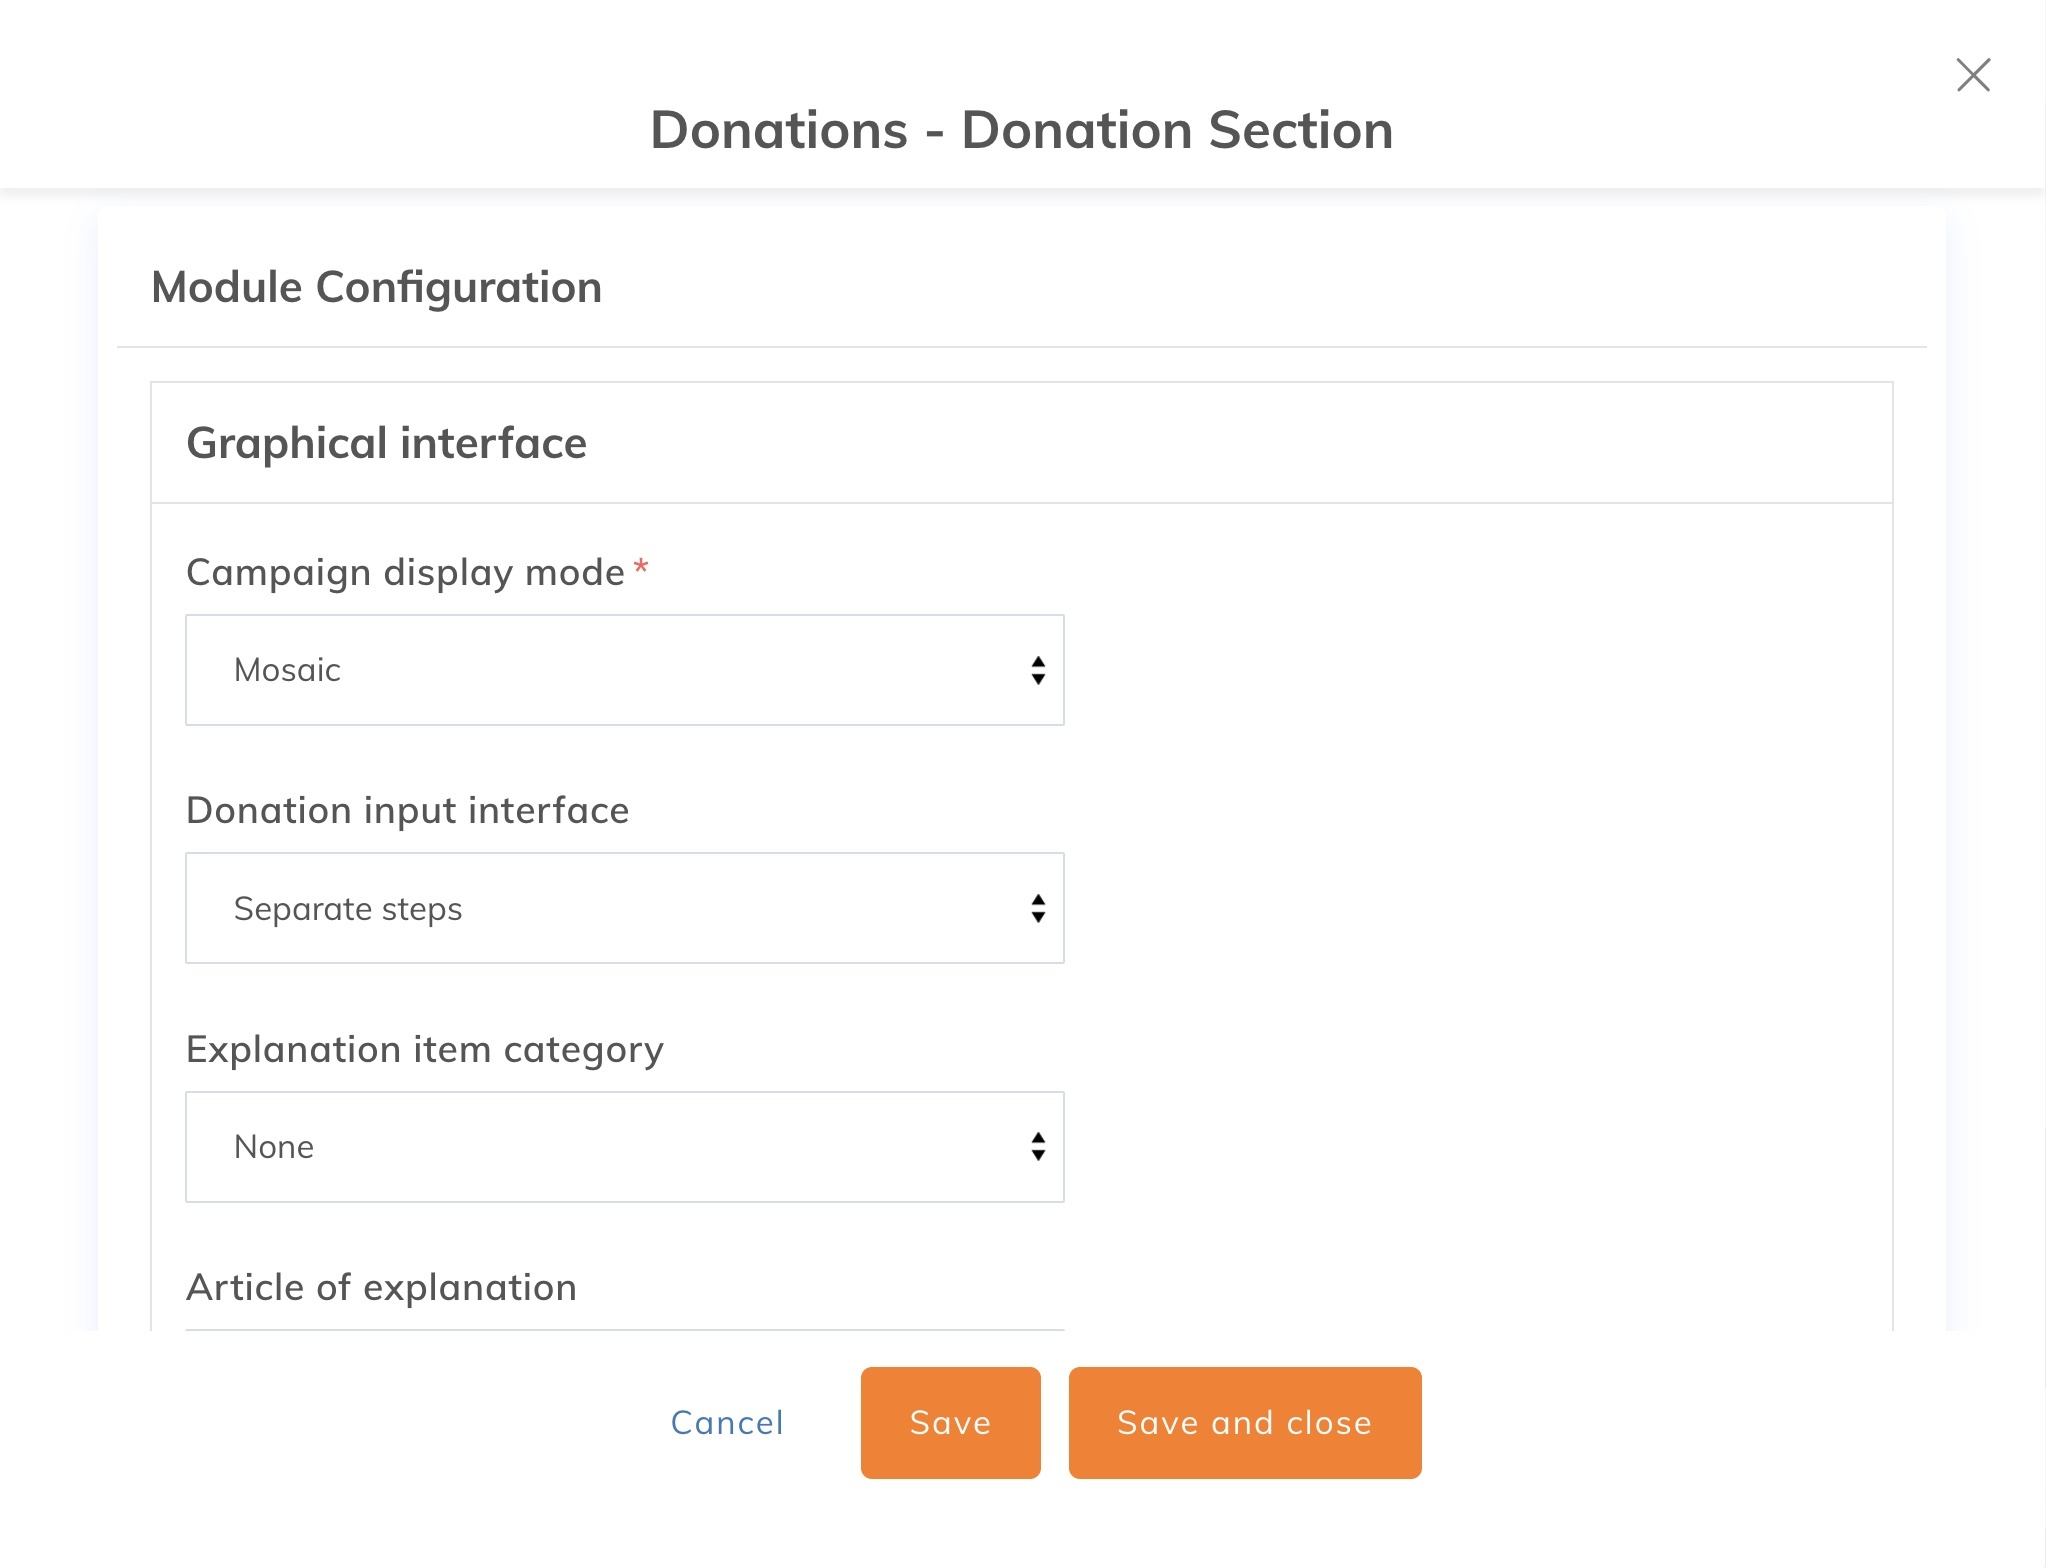Click the Campaign display mode label
The image size is (2046, 1568).
405,572
